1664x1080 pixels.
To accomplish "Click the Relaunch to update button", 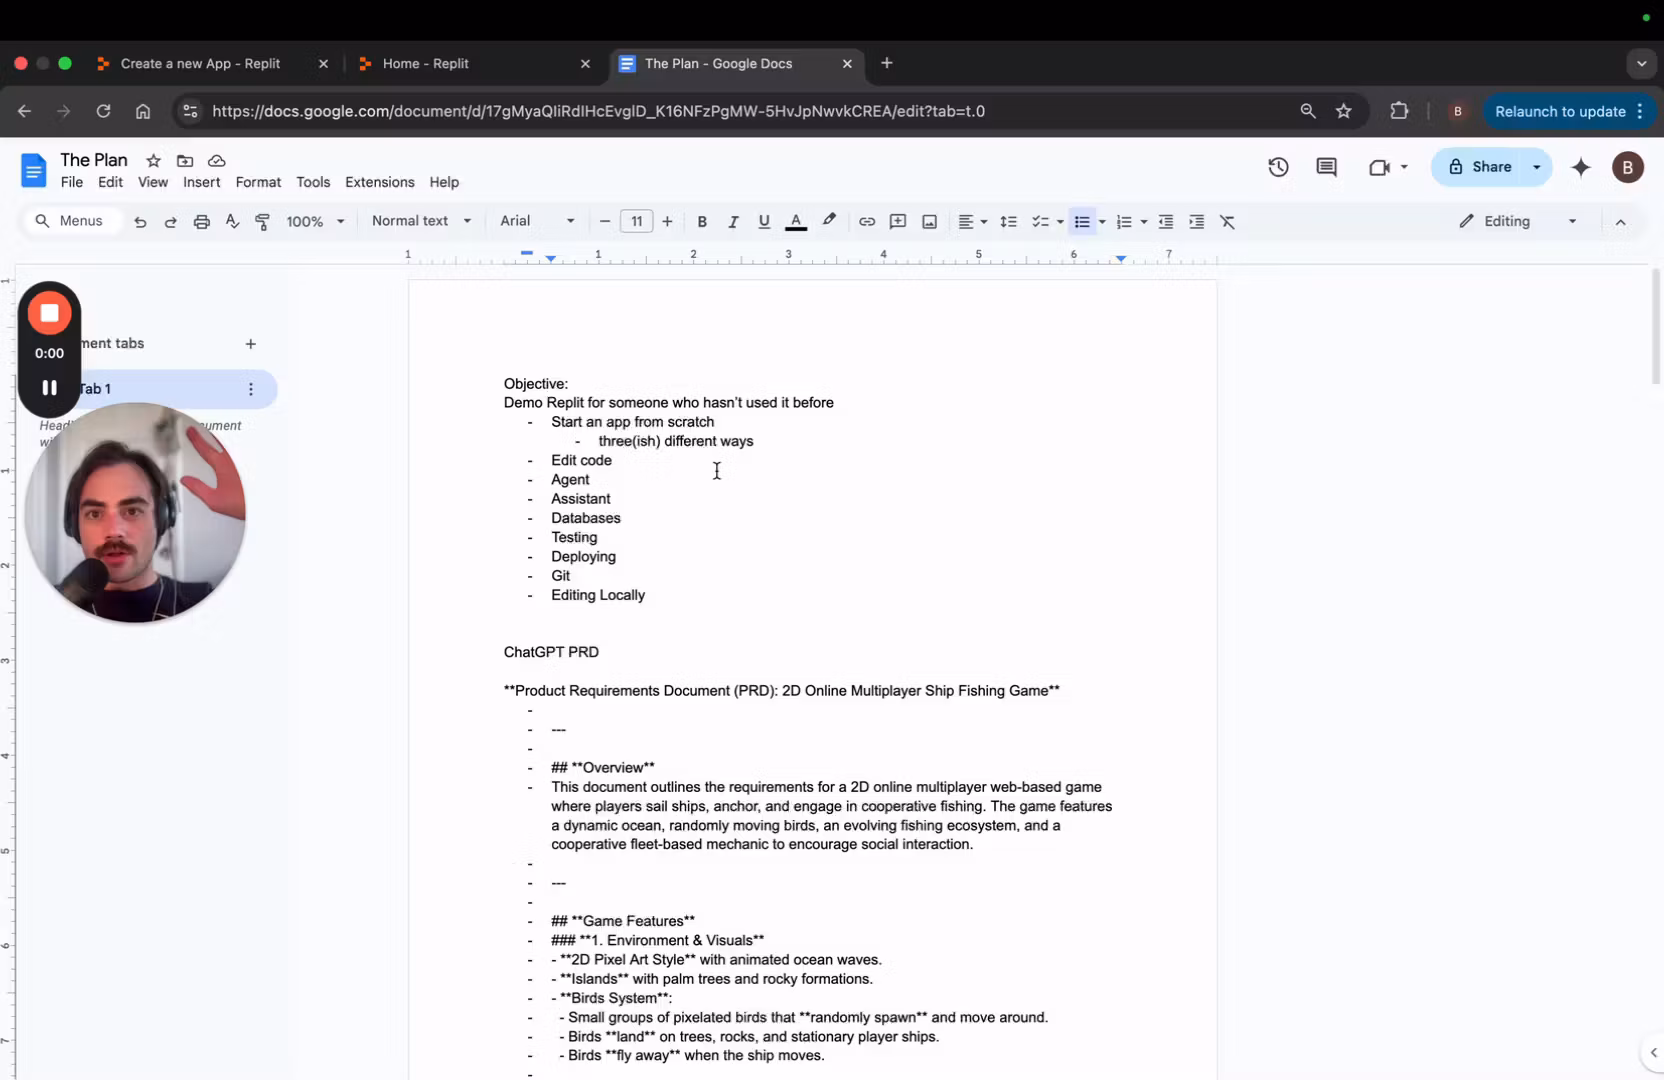I will click(x=1559, y=112).
